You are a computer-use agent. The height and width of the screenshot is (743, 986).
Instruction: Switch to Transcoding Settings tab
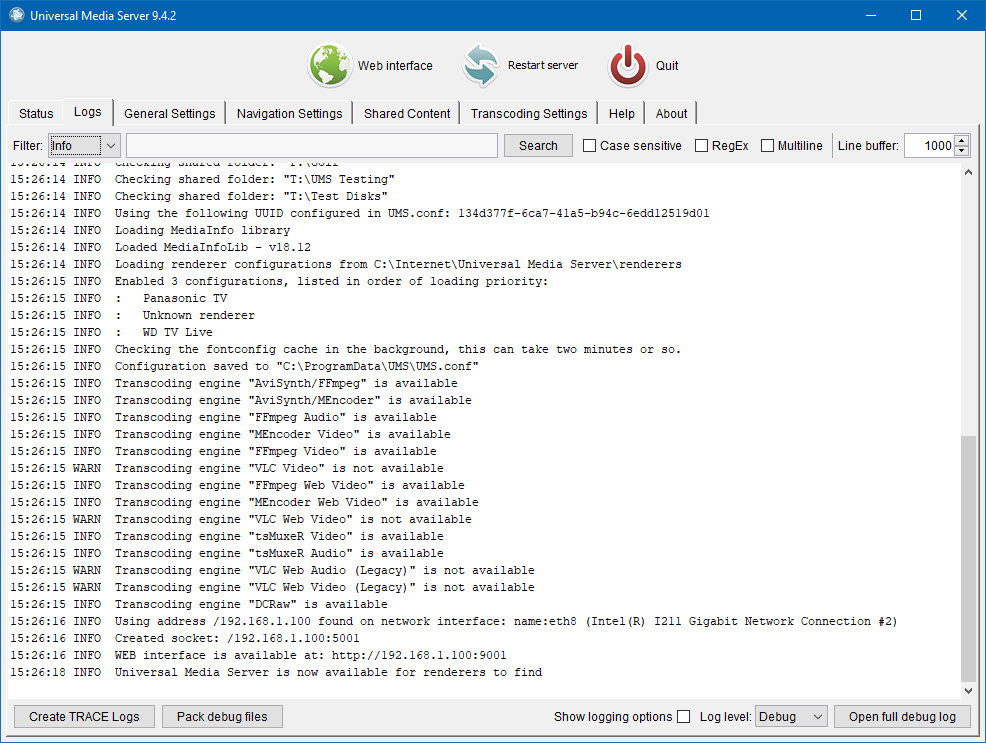pos(529,114)
